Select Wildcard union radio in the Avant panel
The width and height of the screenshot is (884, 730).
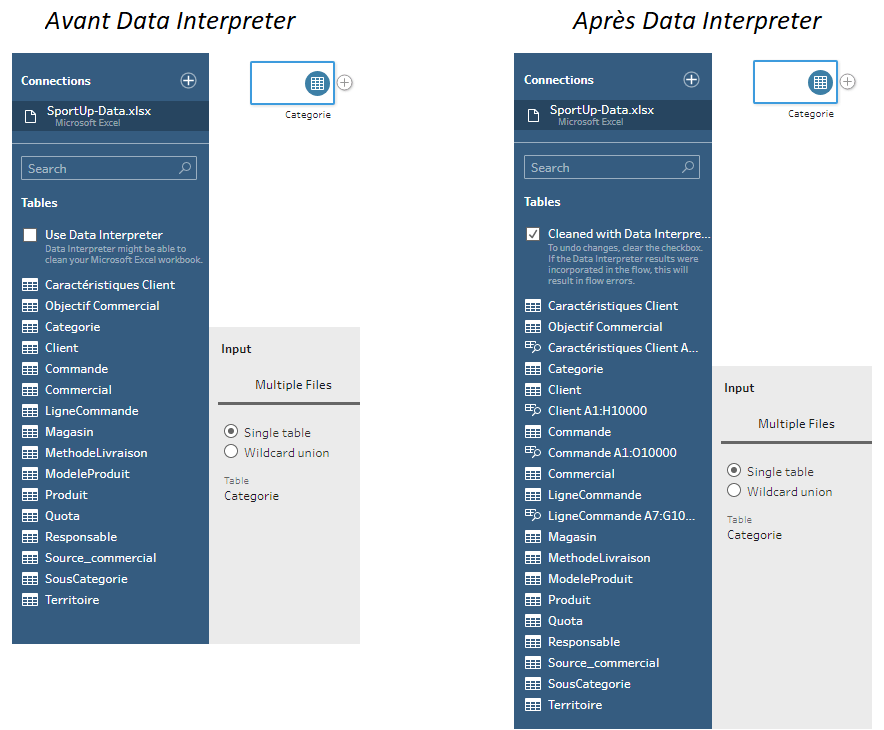[231, 452]
